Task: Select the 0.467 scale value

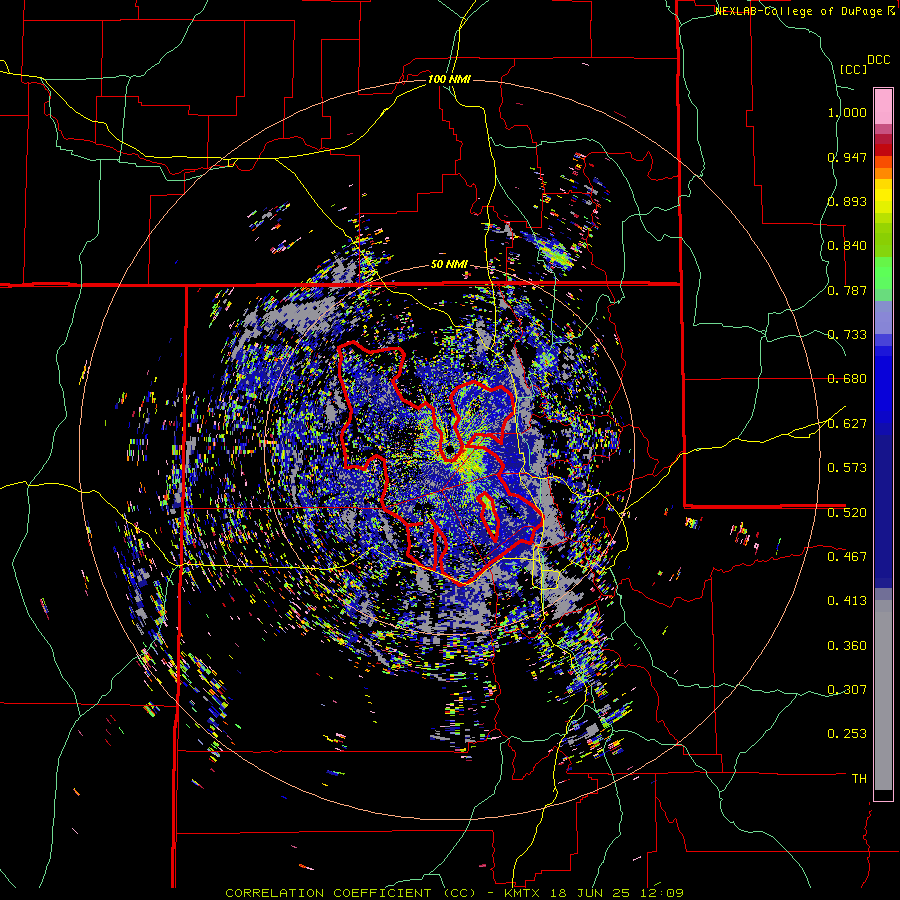Action: [x=847, y=556]
